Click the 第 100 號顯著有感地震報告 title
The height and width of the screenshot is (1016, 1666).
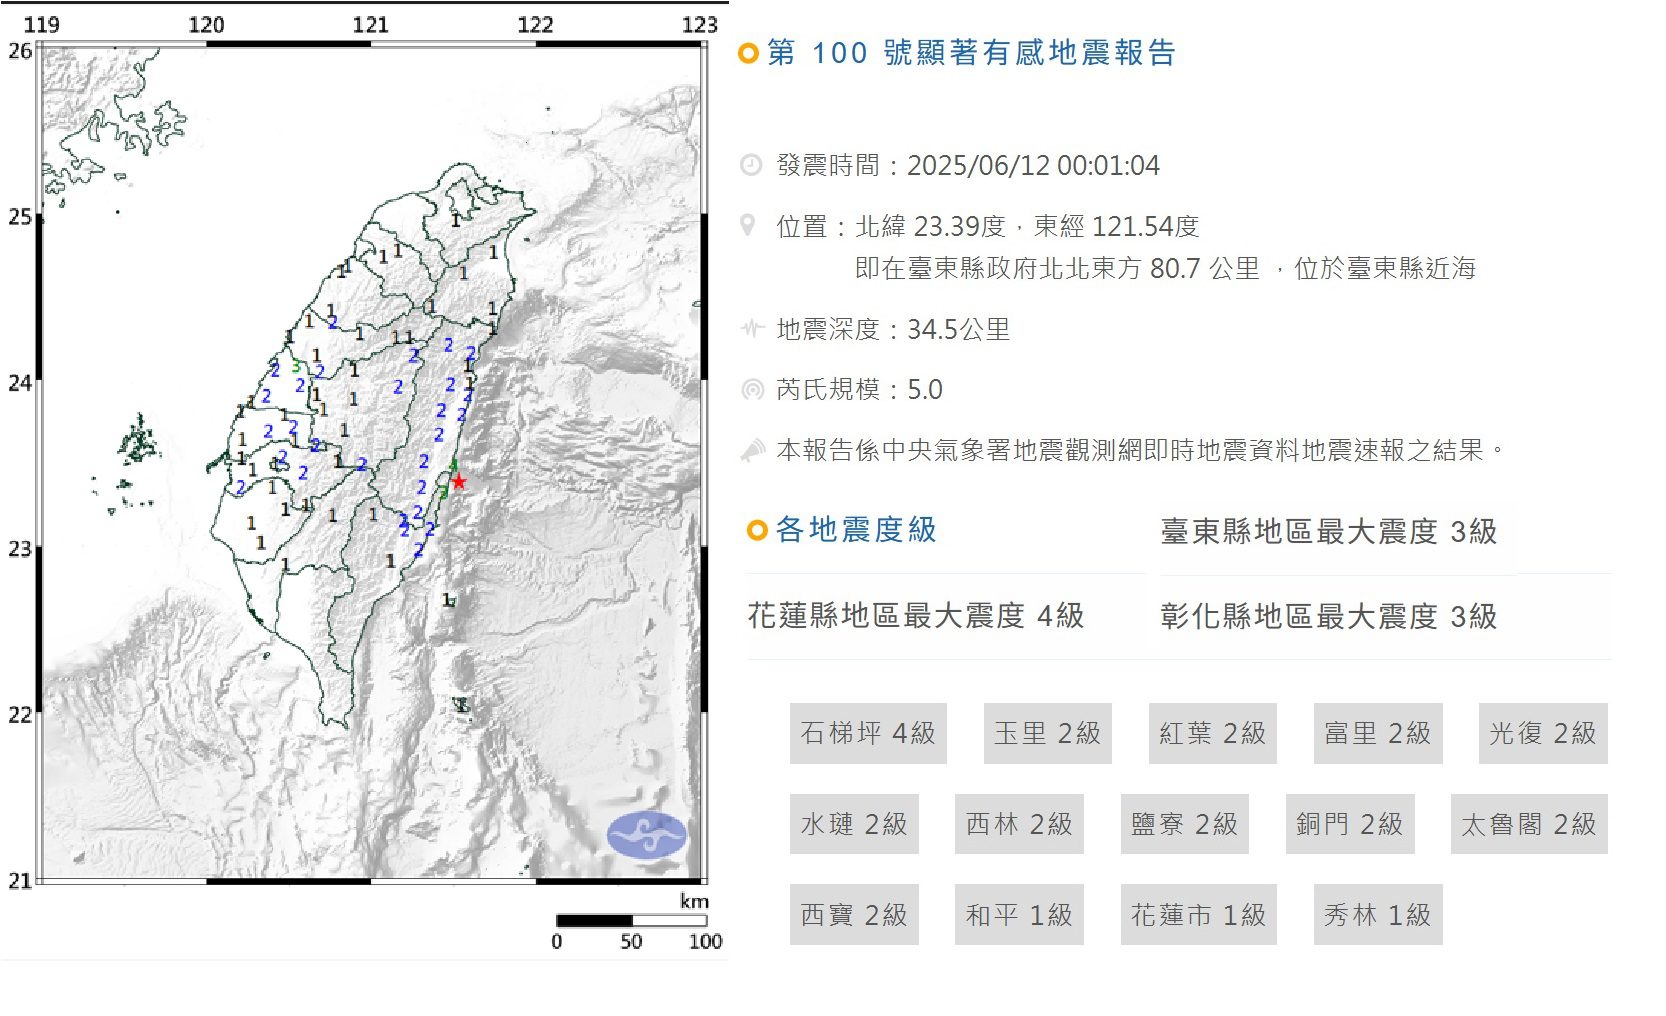[971, 53]
